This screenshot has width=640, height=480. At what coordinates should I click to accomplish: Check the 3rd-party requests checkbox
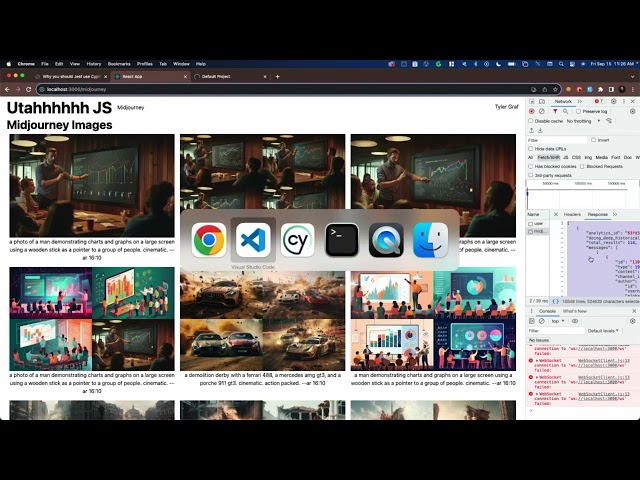pos(531,176)
